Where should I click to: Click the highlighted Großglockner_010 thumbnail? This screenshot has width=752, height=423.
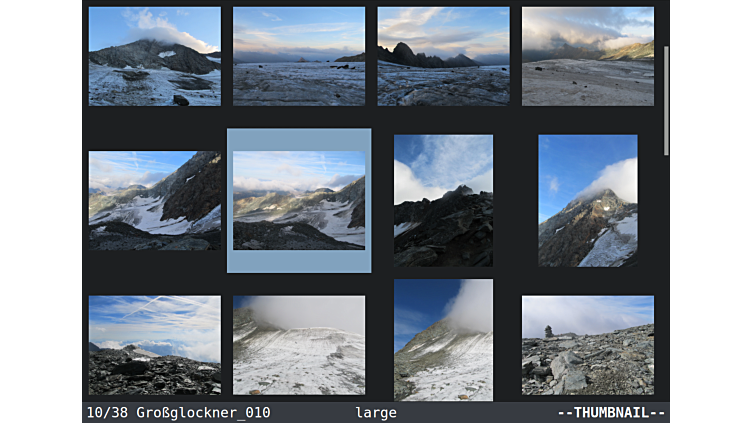pyautogui.click(x=299, y=200)
